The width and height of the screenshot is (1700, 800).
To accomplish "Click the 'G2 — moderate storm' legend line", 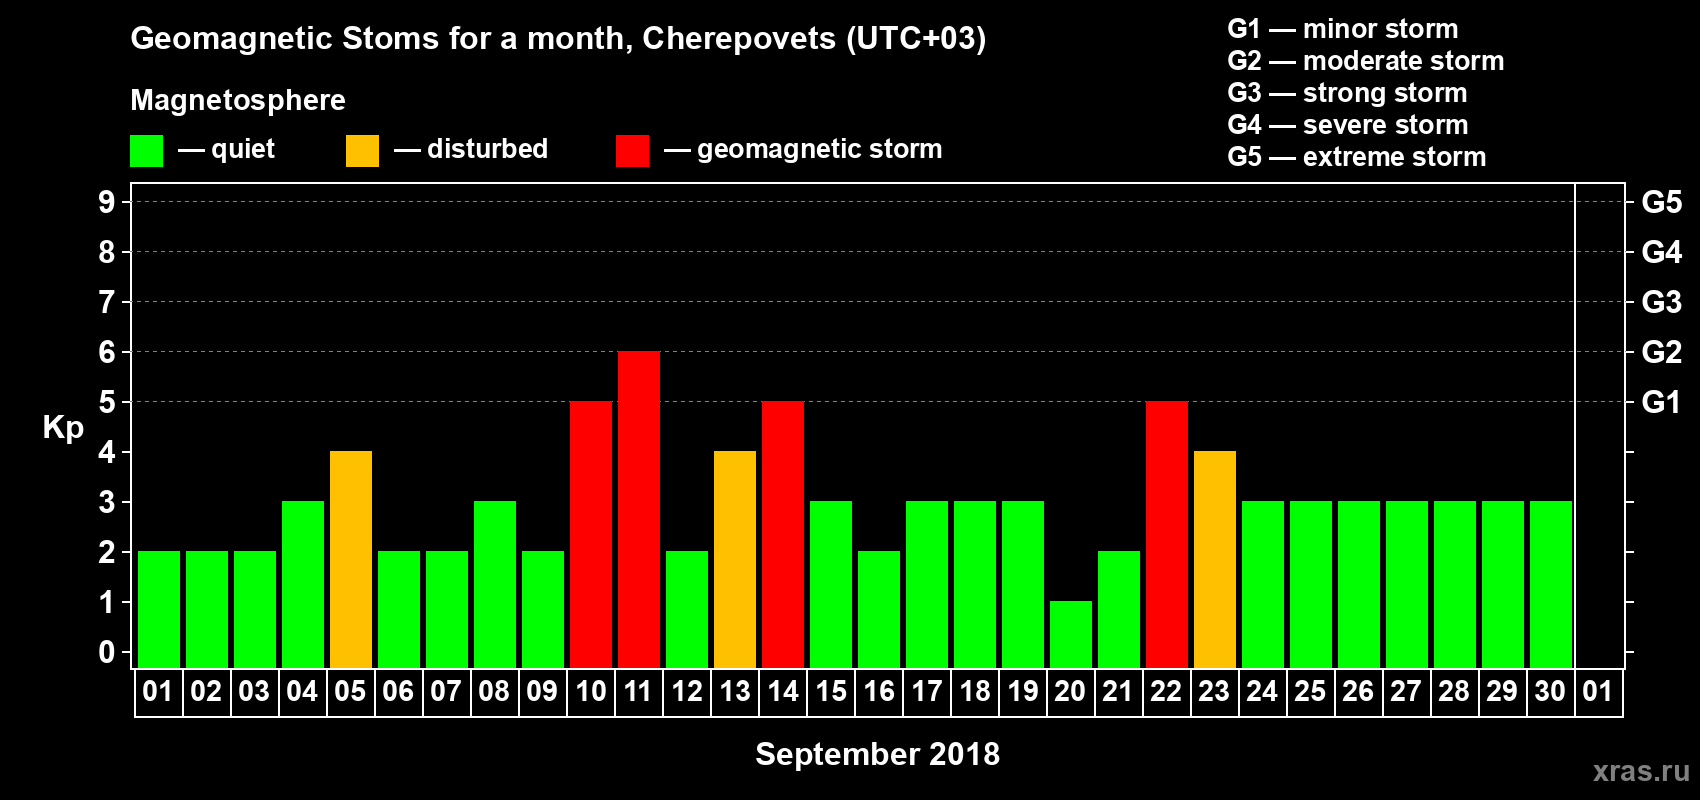I will 1366,61.
